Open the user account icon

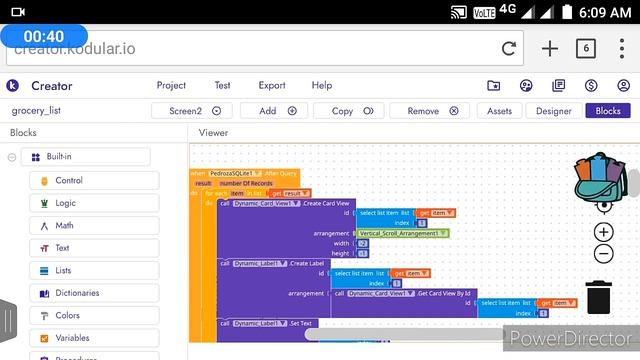coord(623,86)
